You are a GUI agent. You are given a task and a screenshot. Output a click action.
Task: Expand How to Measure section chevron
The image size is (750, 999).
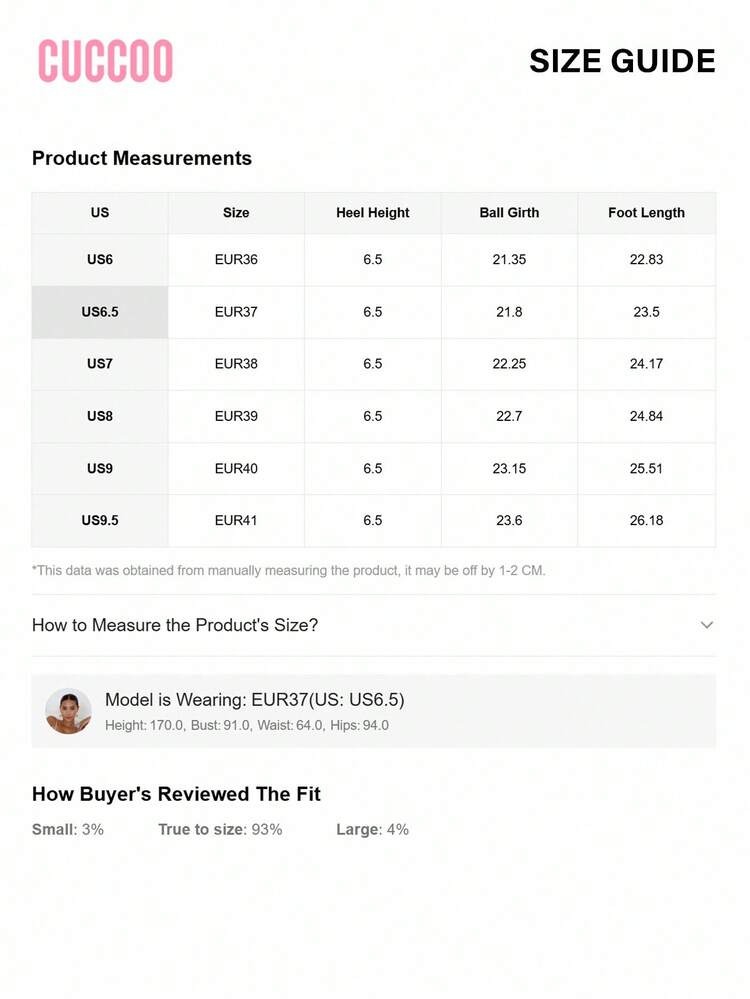[x=706, y=625]
